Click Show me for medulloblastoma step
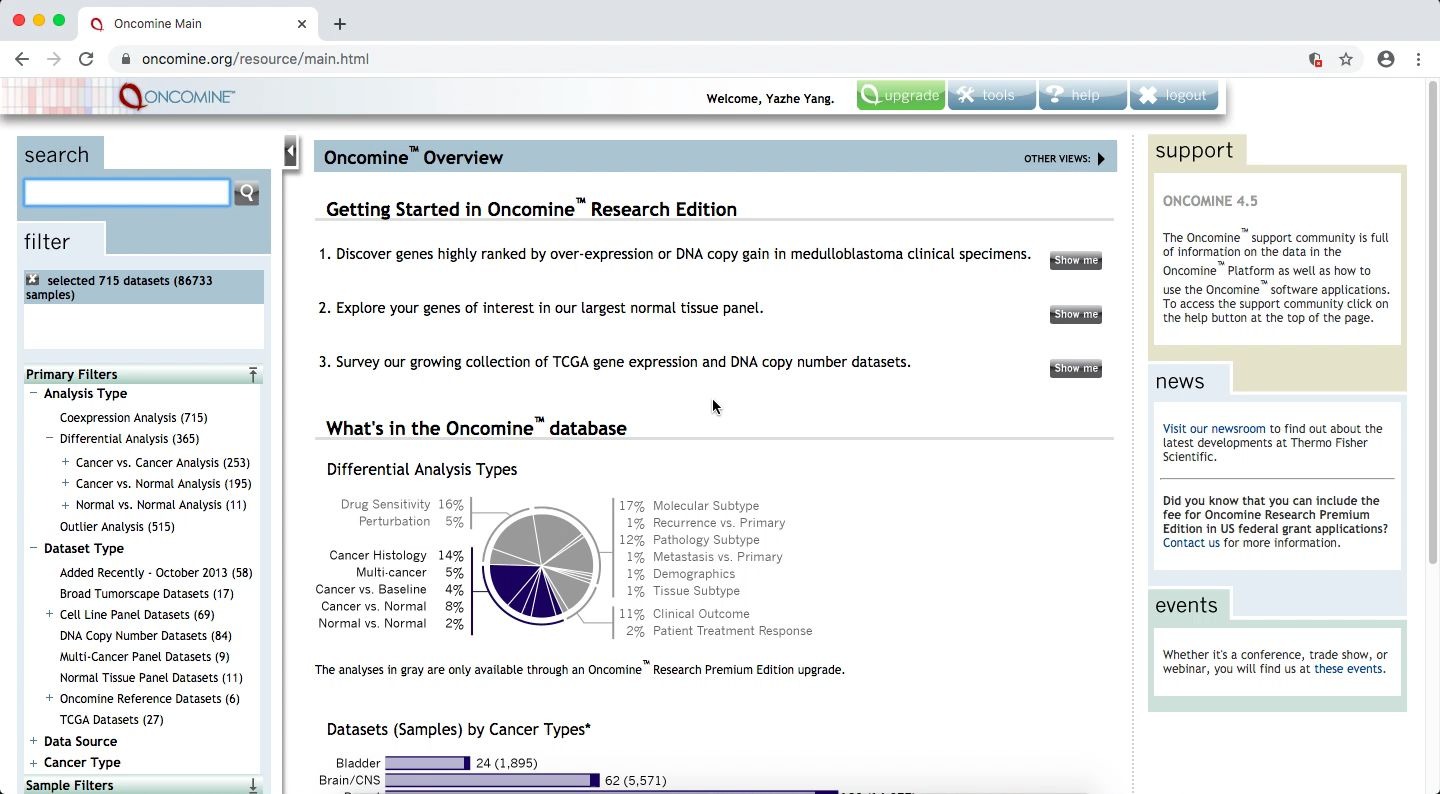 coord(1076,261)
